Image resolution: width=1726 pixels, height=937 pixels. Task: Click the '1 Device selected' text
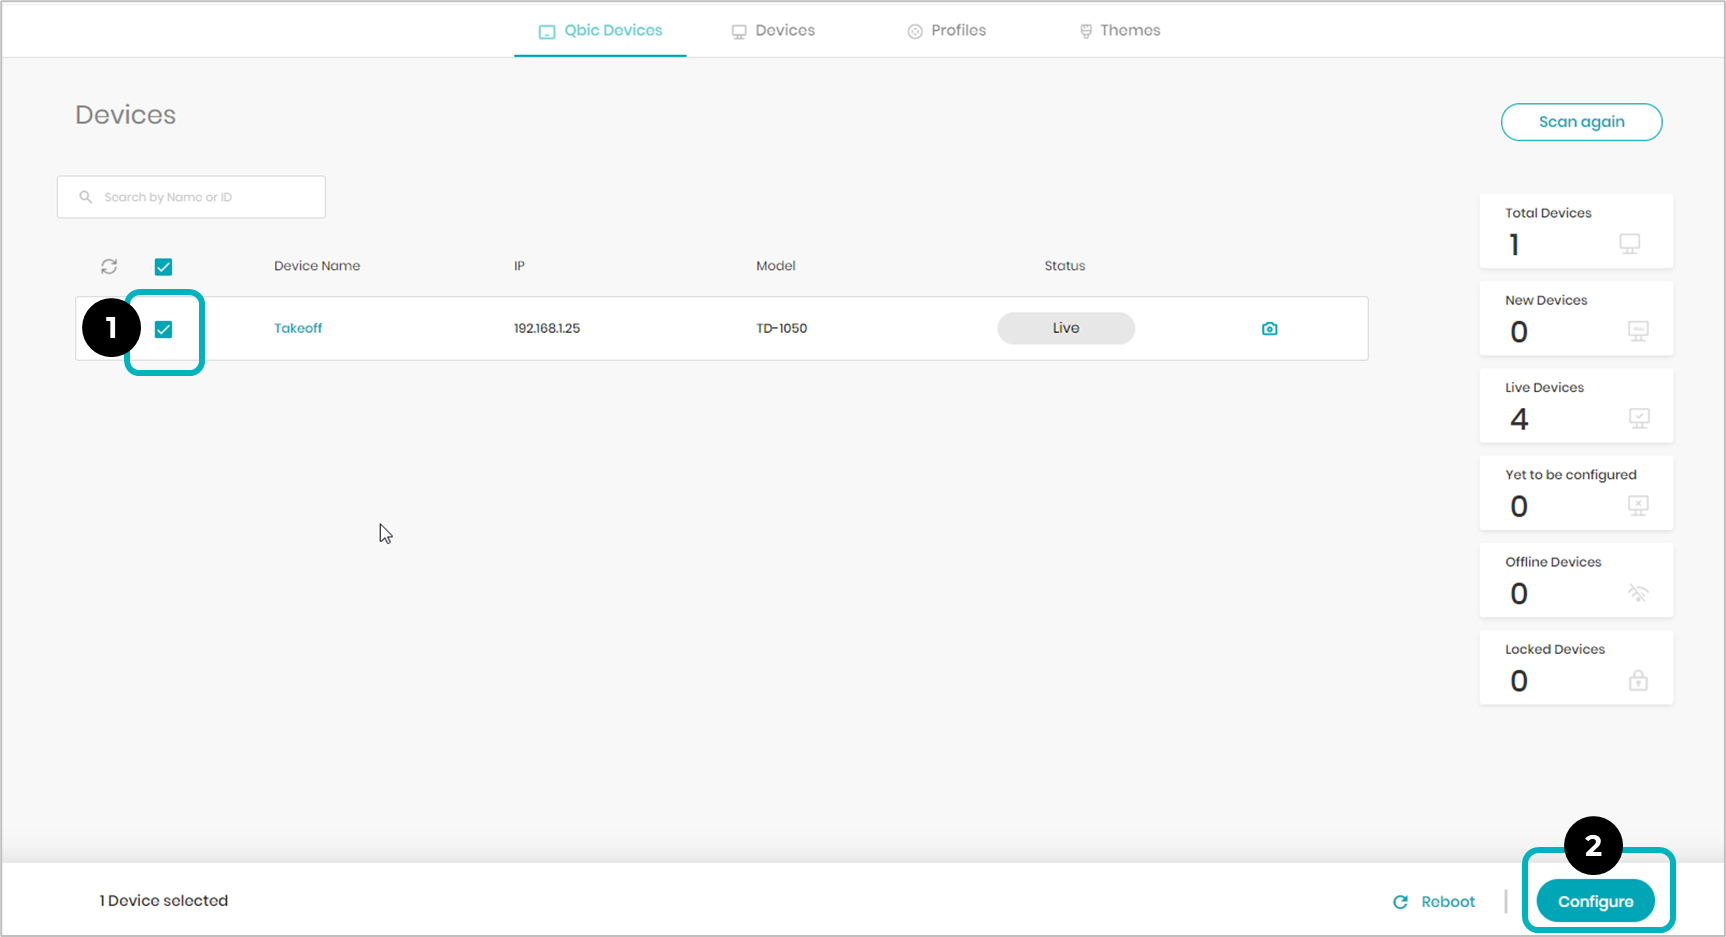(x=164, y=901)
